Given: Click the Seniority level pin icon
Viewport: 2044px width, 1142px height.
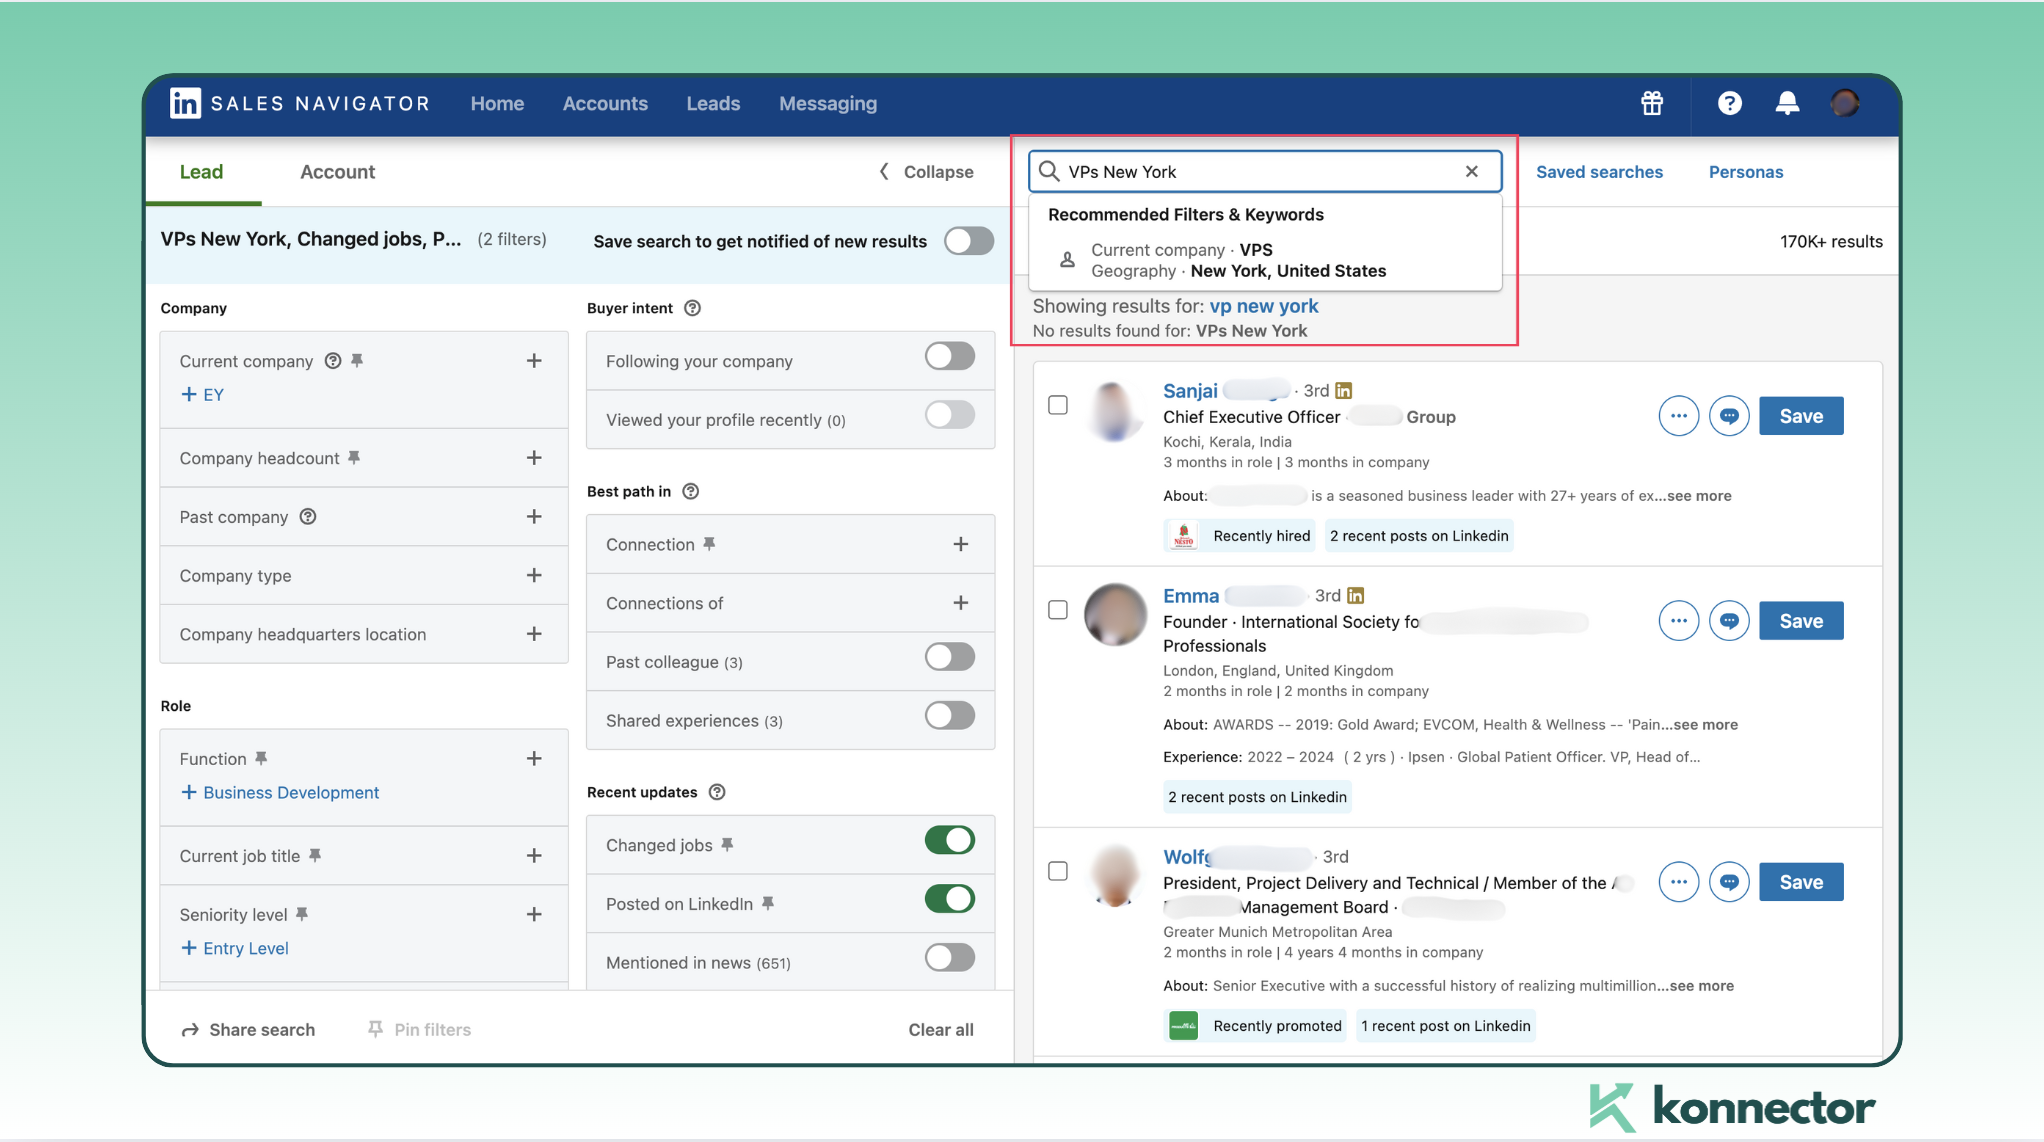Looking at the screenshot, I should click(302, 913).
